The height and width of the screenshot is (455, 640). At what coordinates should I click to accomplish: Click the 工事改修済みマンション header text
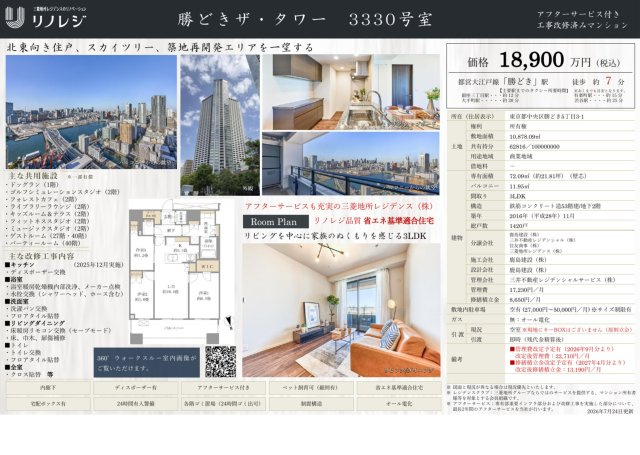(582, 25)
